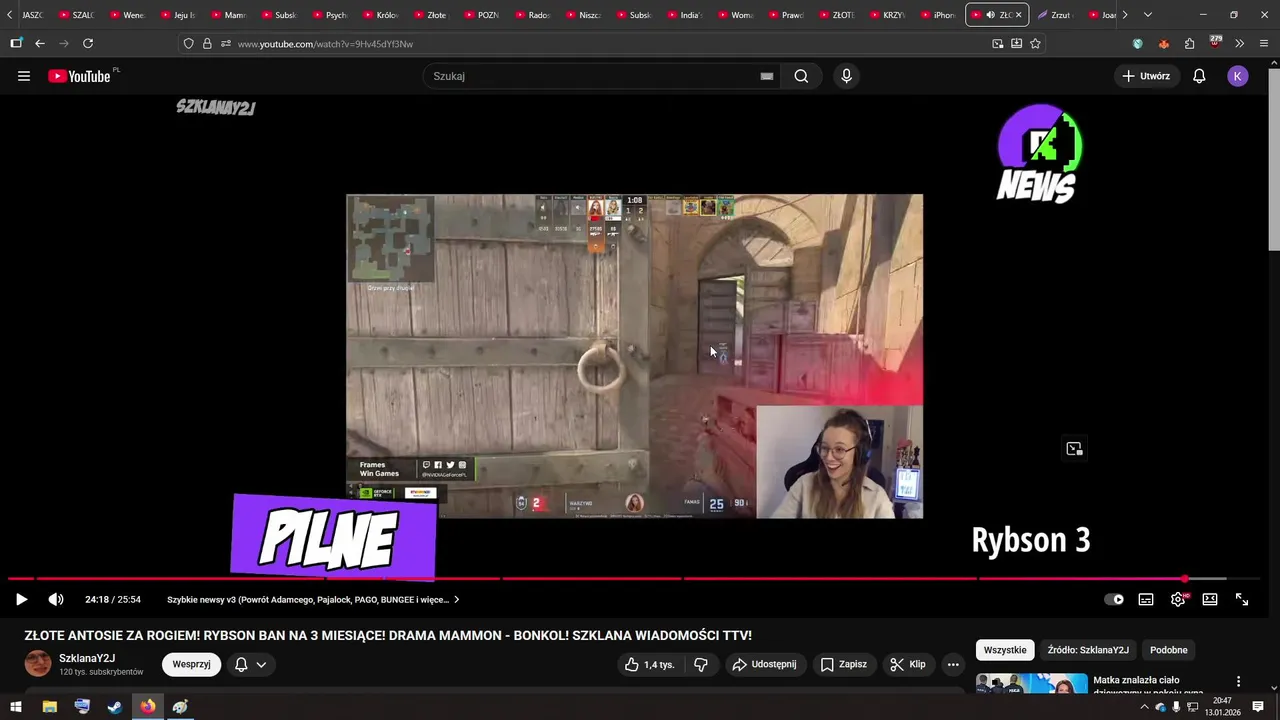Screen dimensions: 1280x720
Task: Open the 'Matka znalazła ciało' recommended thumbnail
Action: 1031,683
